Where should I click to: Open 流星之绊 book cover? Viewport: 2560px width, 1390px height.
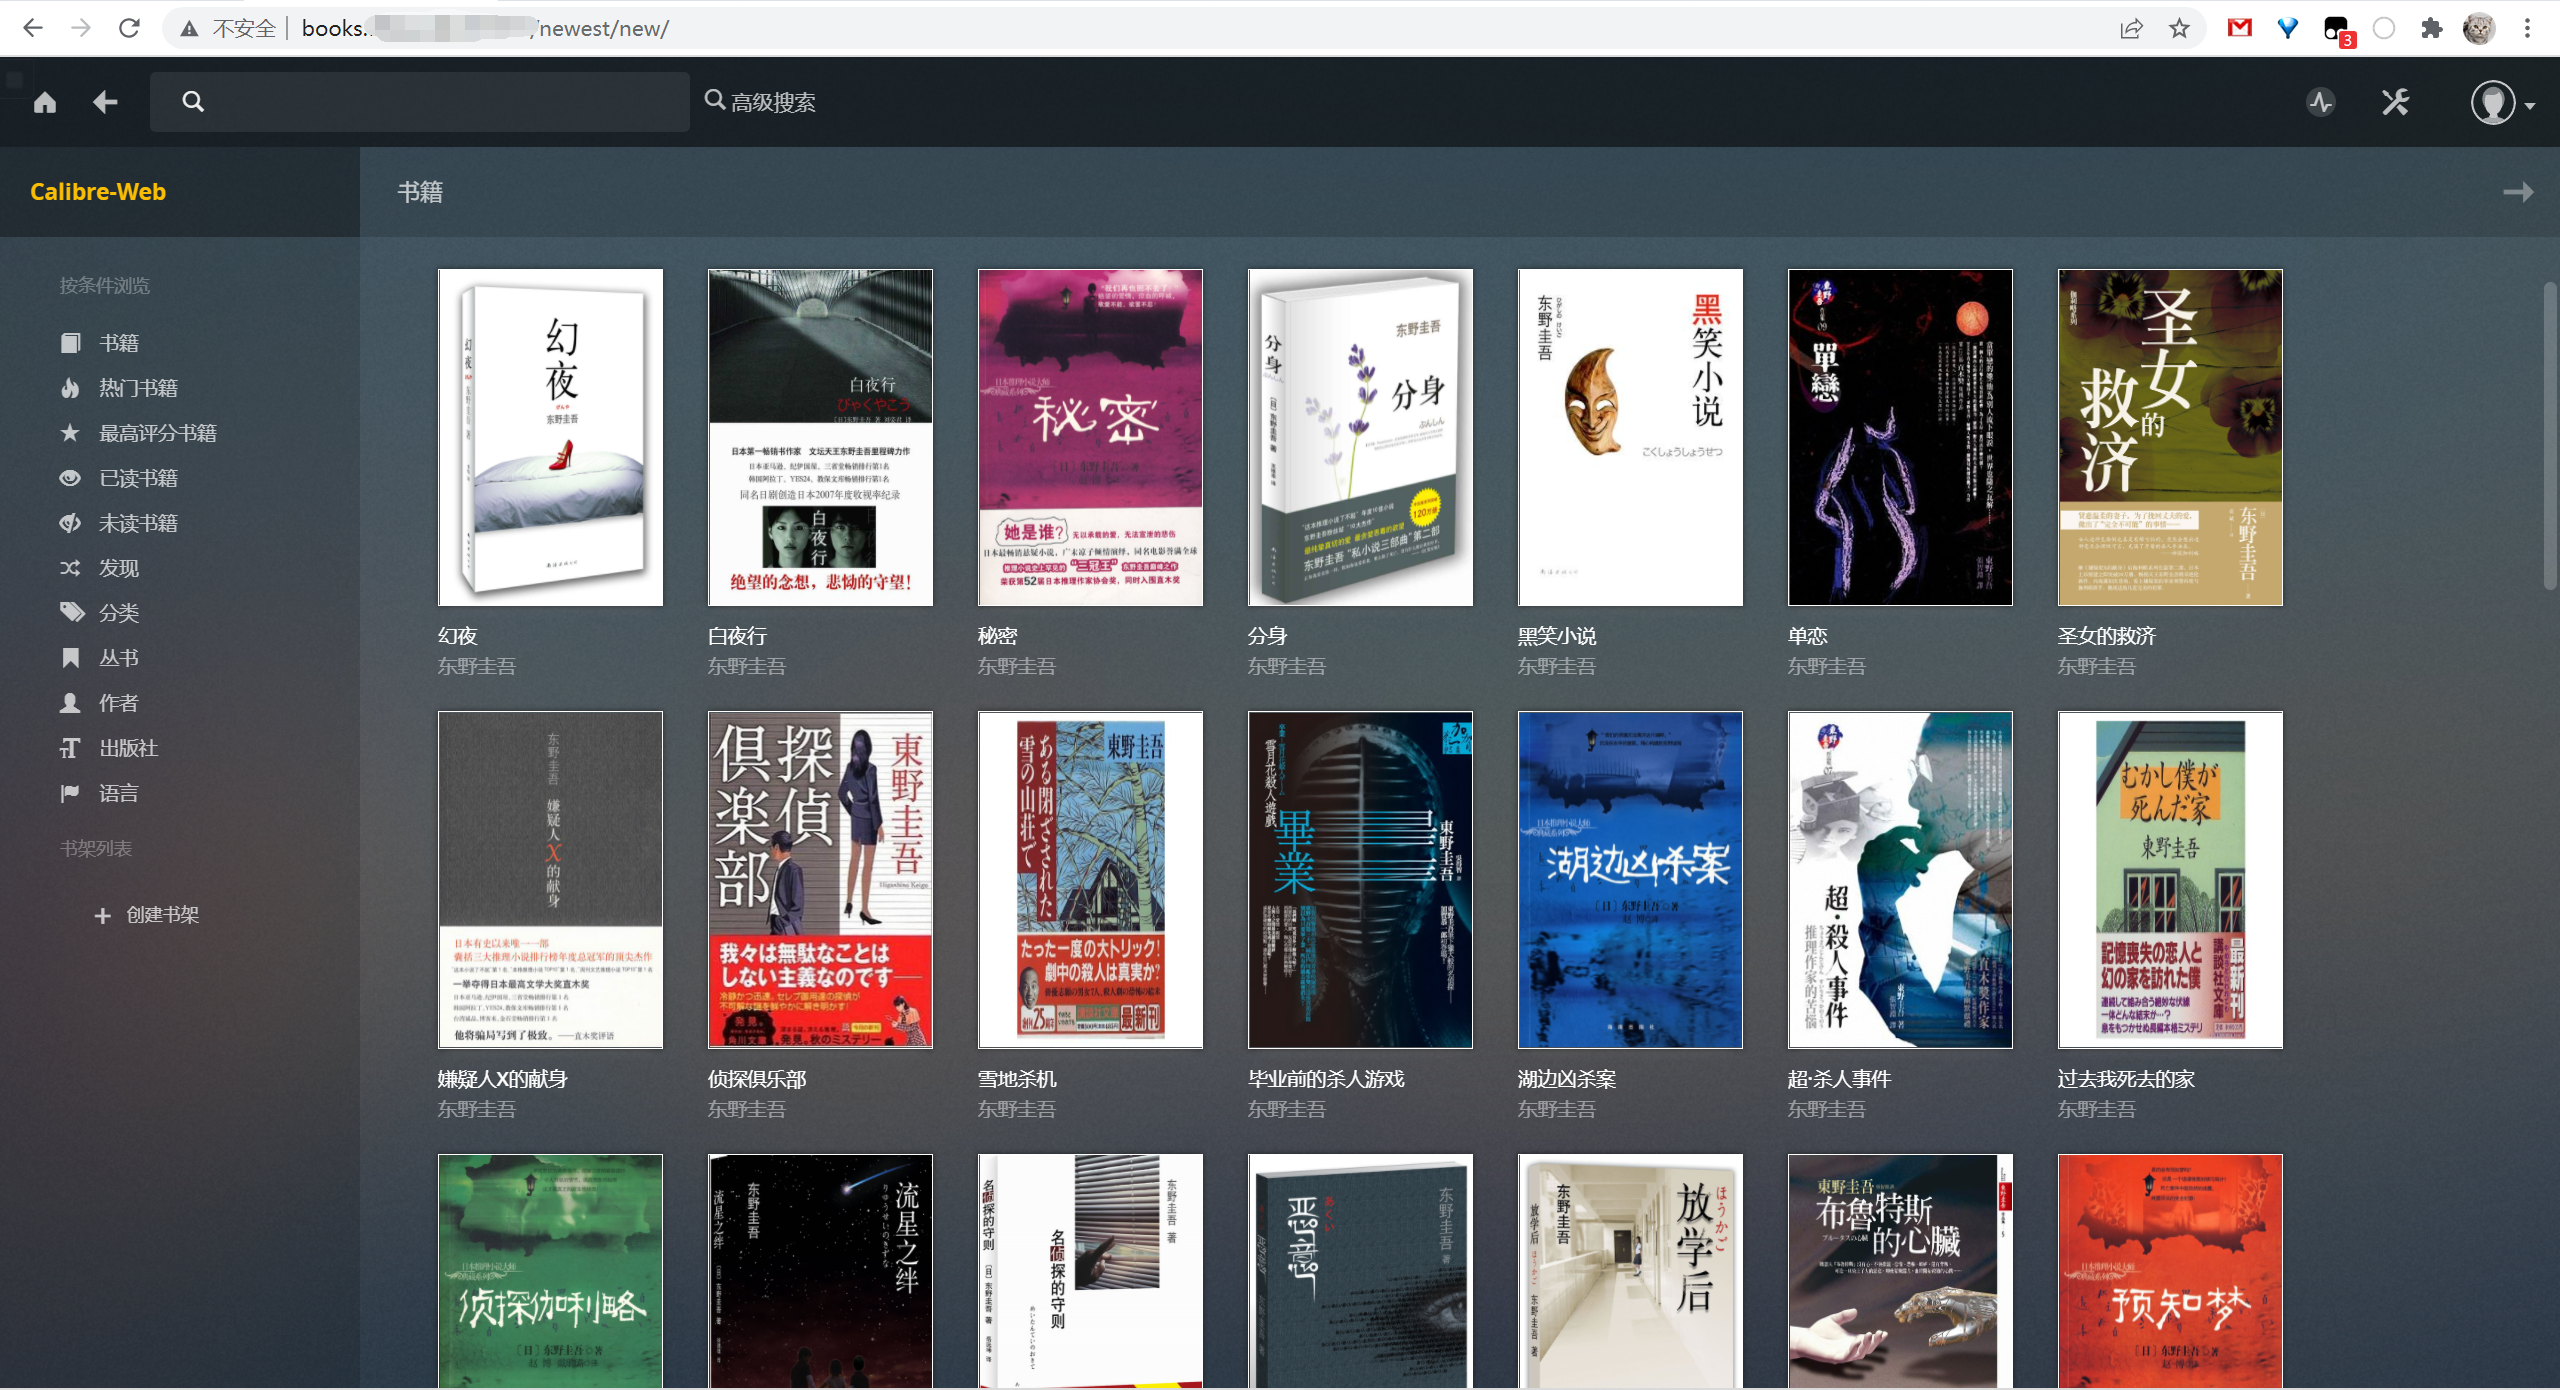pyautogui.click(x=821, y=1271)
